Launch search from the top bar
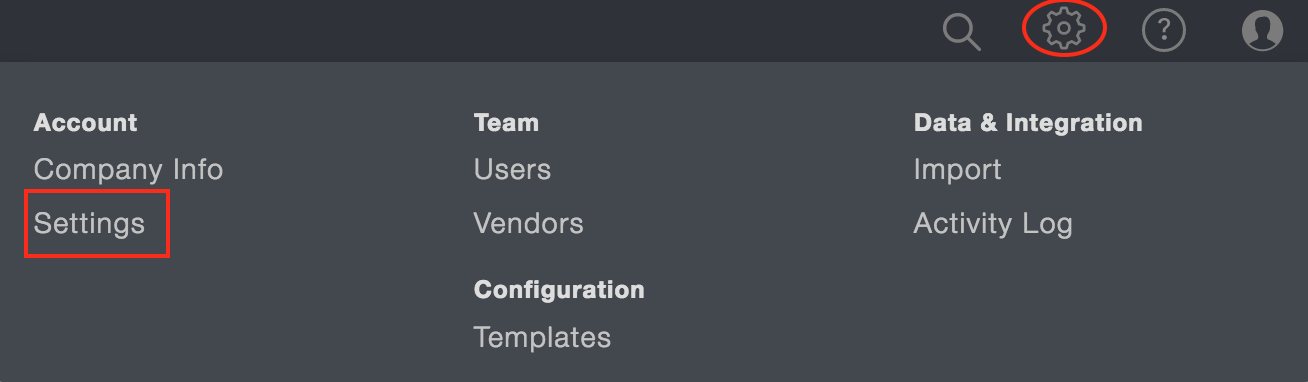Image resolution: width=1308 pixels, height=382 pixels. 962,31
